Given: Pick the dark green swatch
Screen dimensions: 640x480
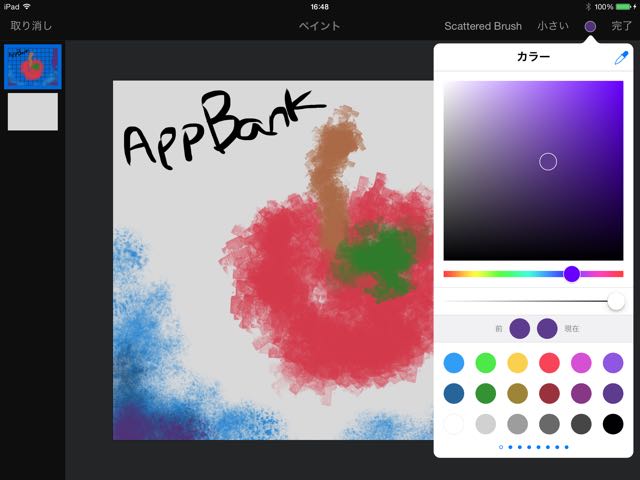Looking at the screenshot, I should tap(486, 393).
